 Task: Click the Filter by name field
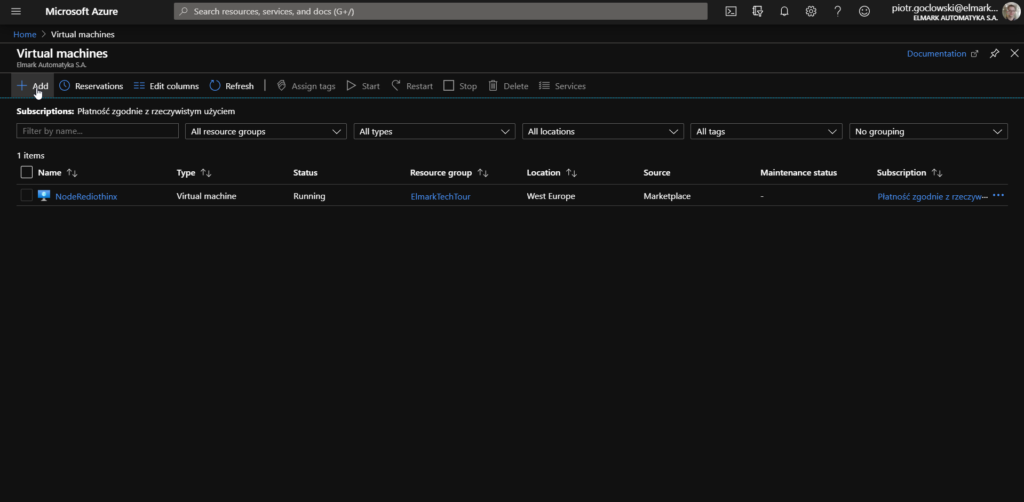tap(97, 131)
